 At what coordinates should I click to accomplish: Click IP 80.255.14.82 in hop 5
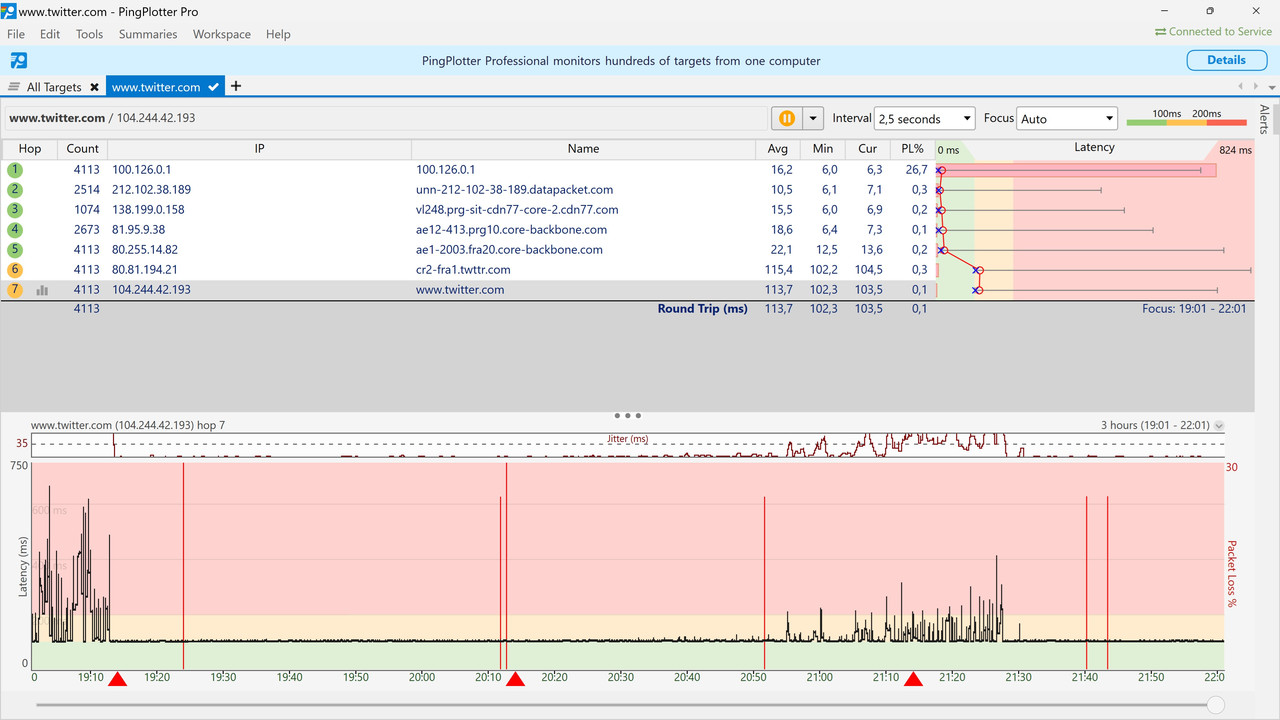pos(145,250)
